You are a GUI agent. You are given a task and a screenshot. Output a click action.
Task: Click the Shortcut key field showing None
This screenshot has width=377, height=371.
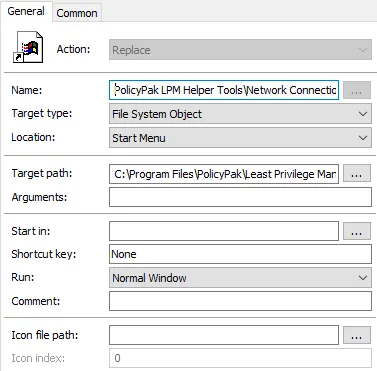pyautogui.click(x=240, y=254)
